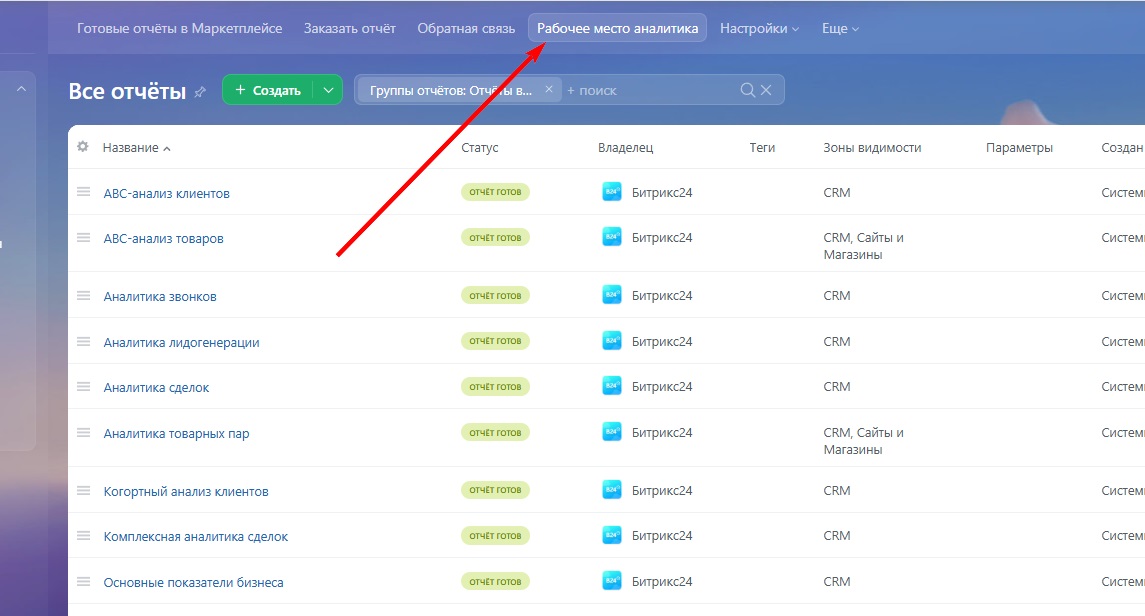1145x616 pixels.
Task: Go to Готовые отчёты в Маркетплейсе
Action: 179,29
